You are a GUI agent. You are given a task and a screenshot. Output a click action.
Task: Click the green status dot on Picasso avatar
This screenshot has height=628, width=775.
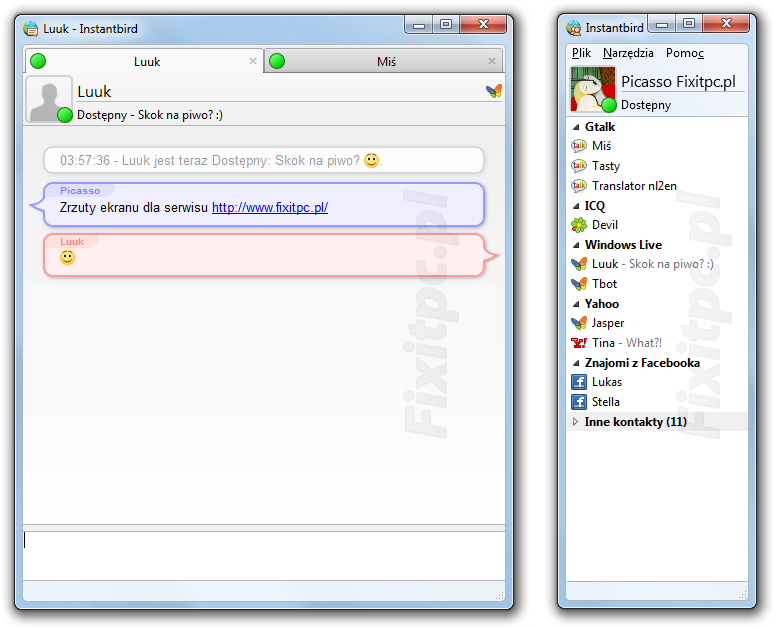click(609, 105)
